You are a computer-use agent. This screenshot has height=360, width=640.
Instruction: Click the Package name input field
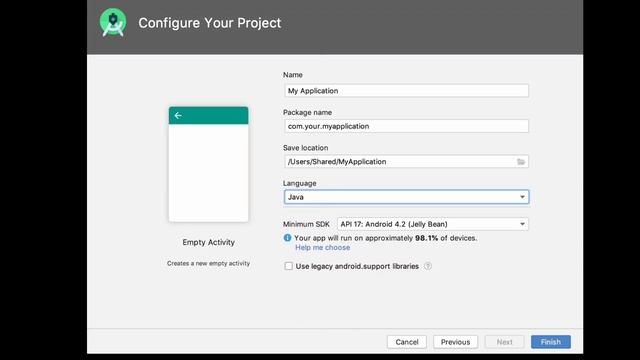click(x=406, y=126)
